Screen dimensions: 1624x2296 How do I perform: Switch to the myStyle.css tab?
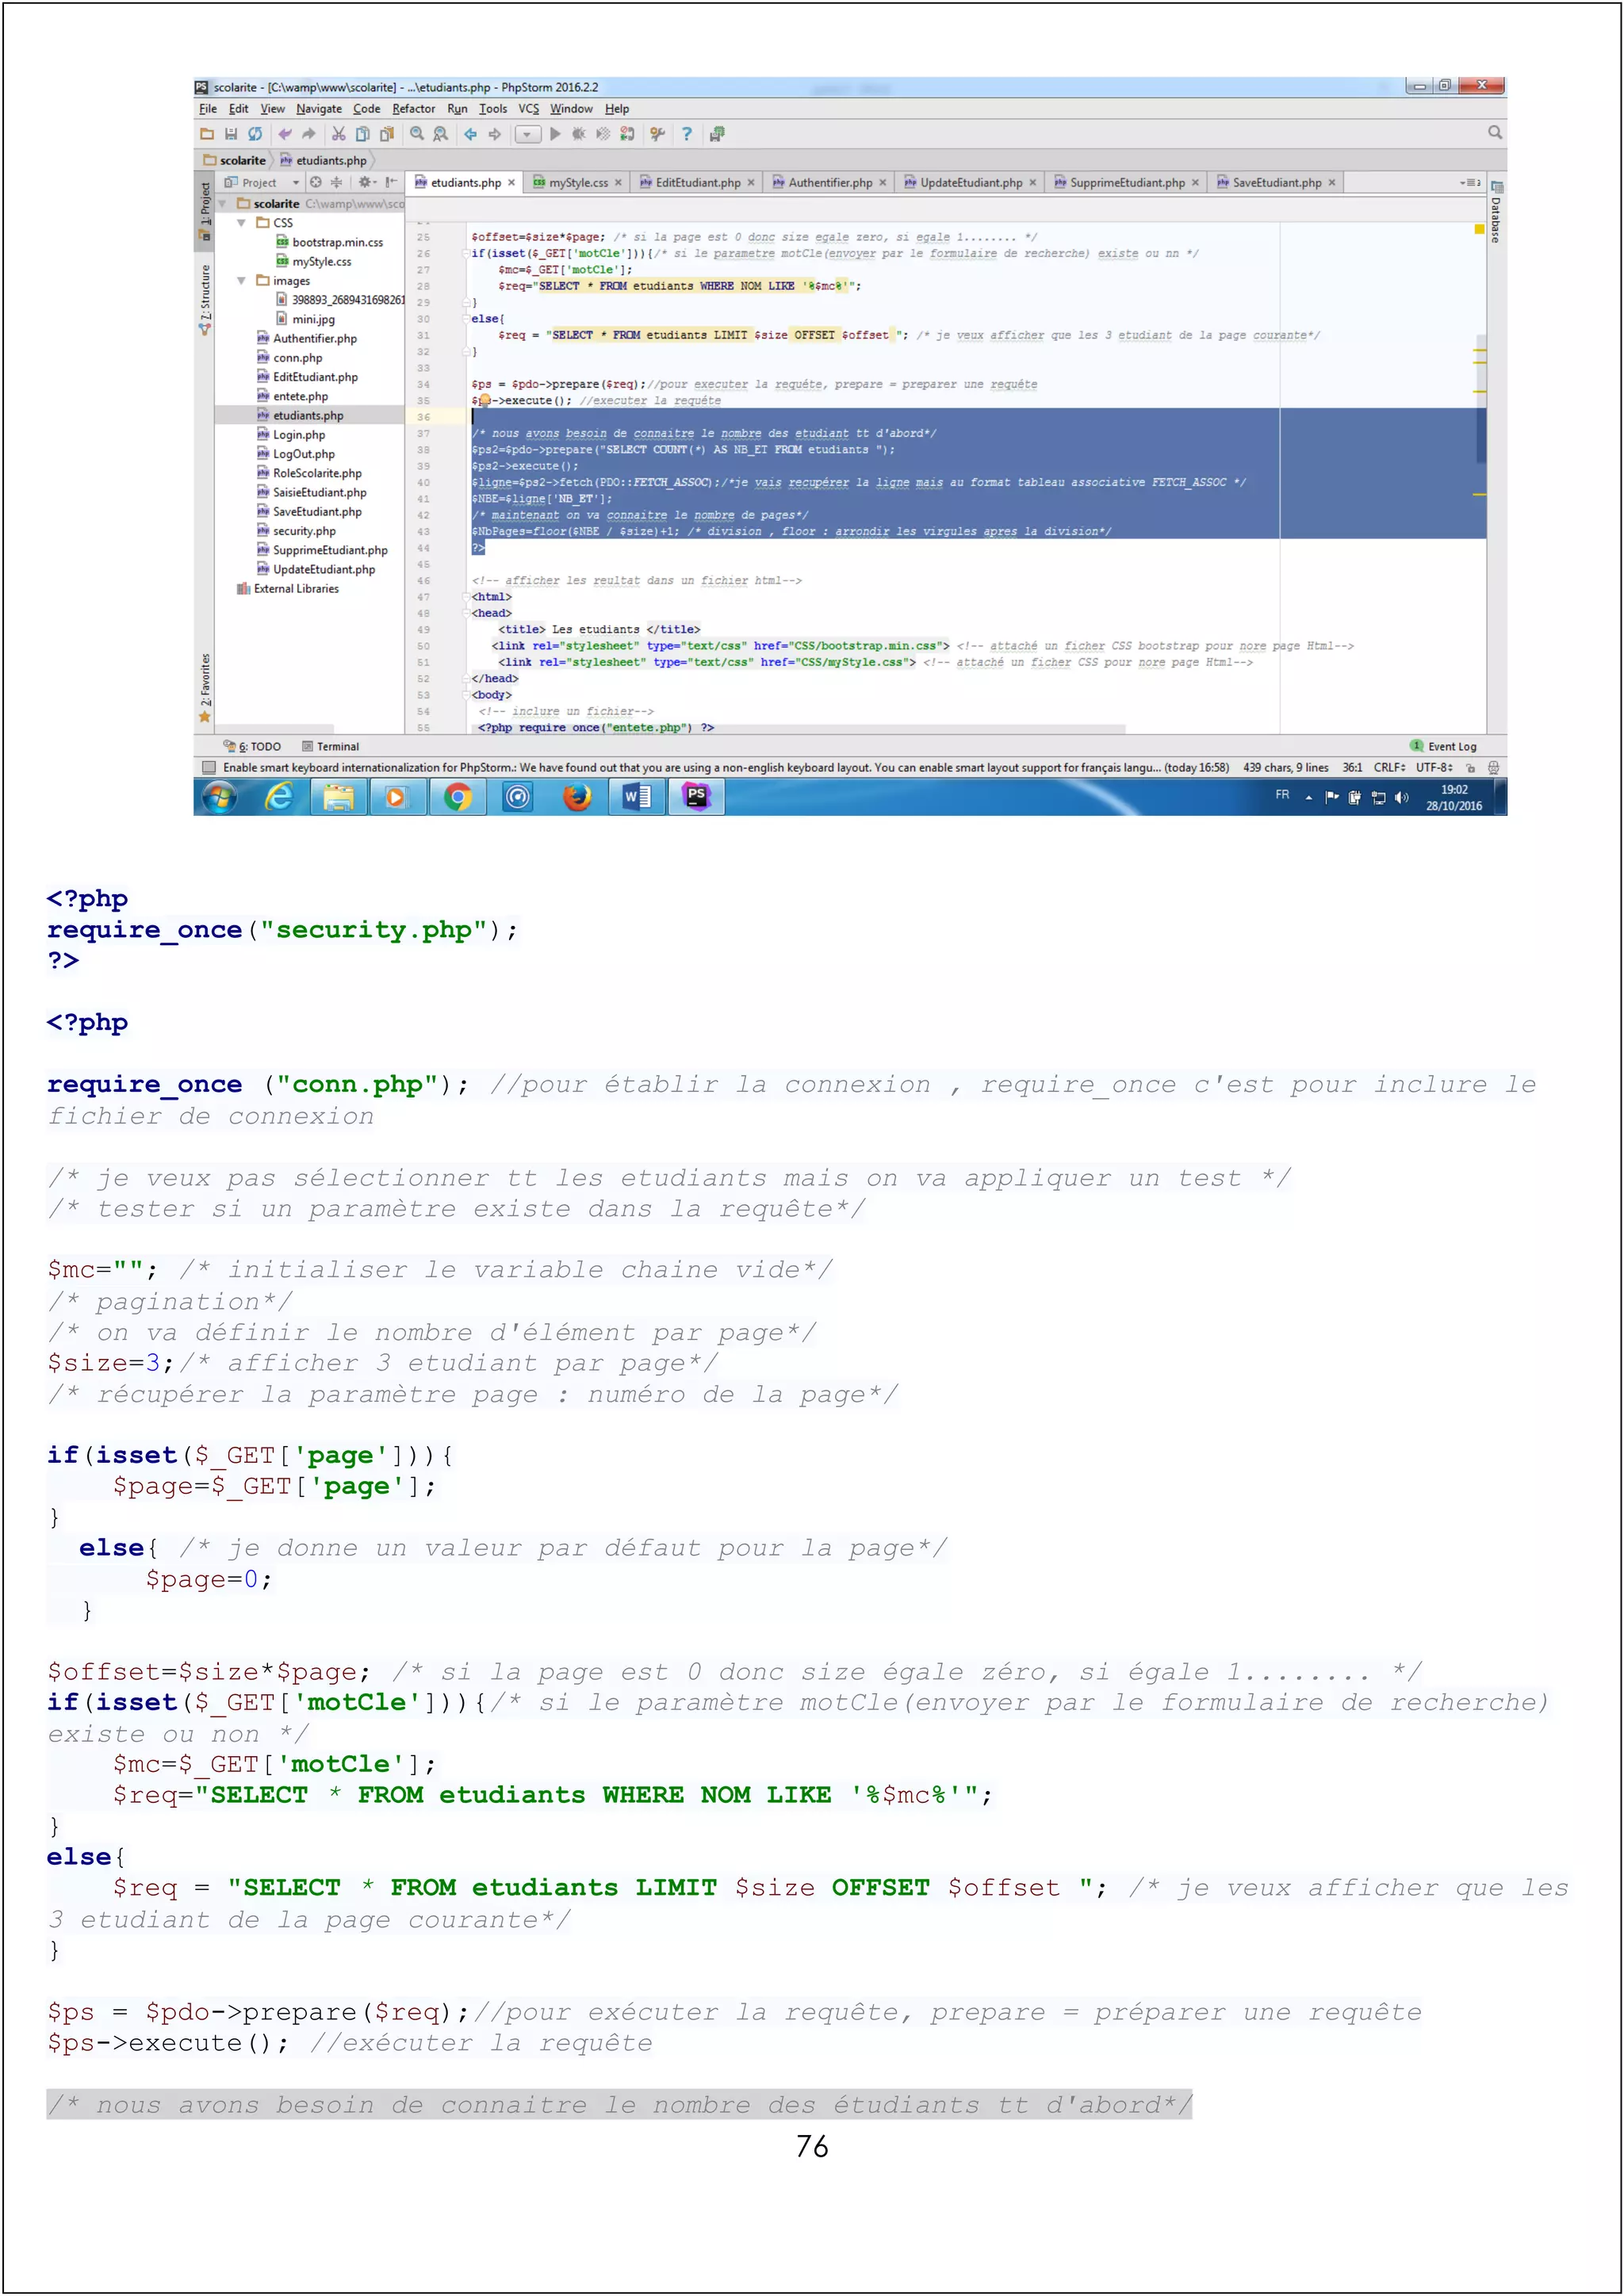click(x=577, y=183)
